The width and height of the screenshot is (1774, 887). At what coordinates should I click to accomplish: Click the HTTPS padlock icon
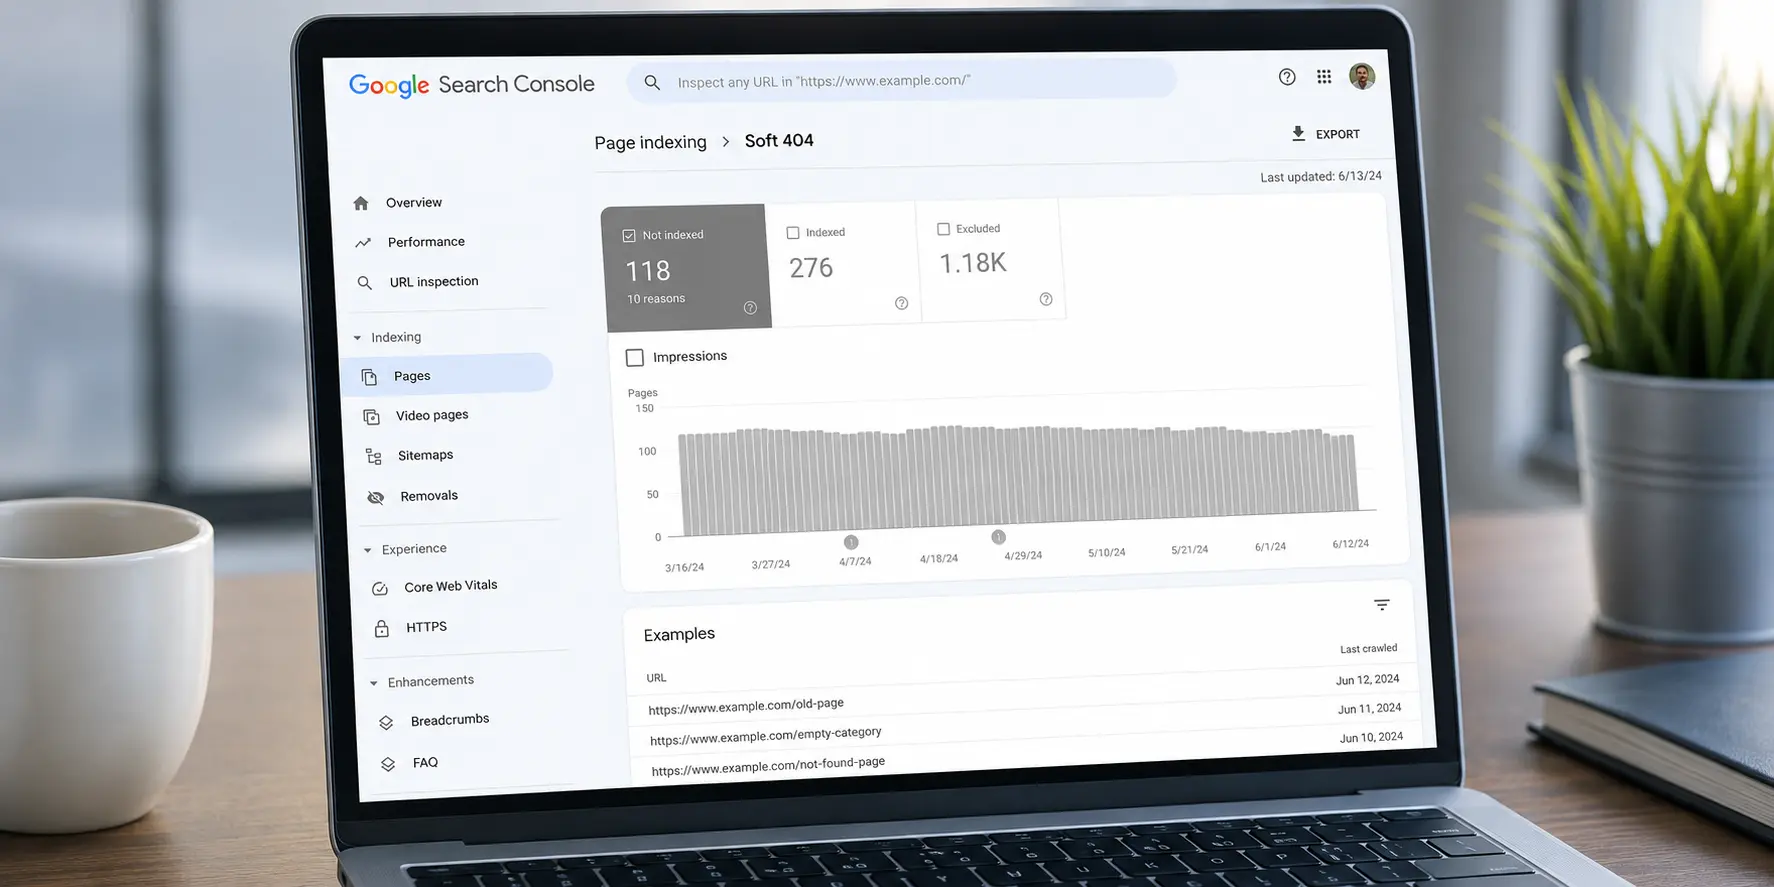[x=382, y=629]
